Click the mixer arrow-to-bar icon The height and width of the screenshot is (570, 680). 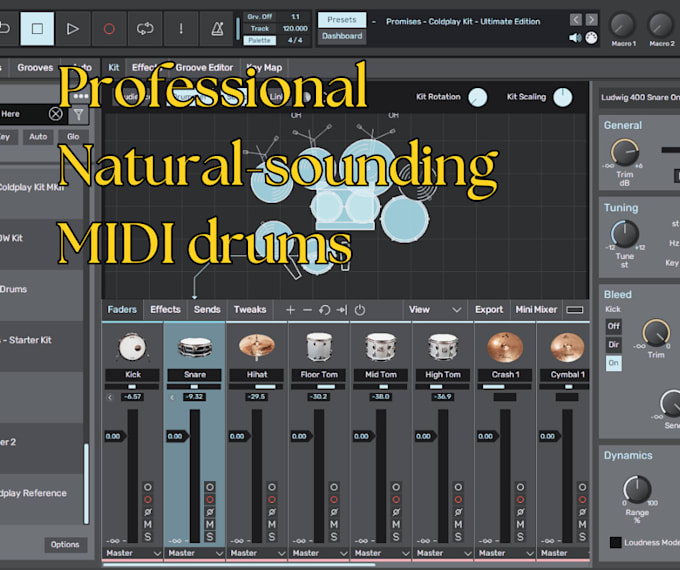(342, 310)
